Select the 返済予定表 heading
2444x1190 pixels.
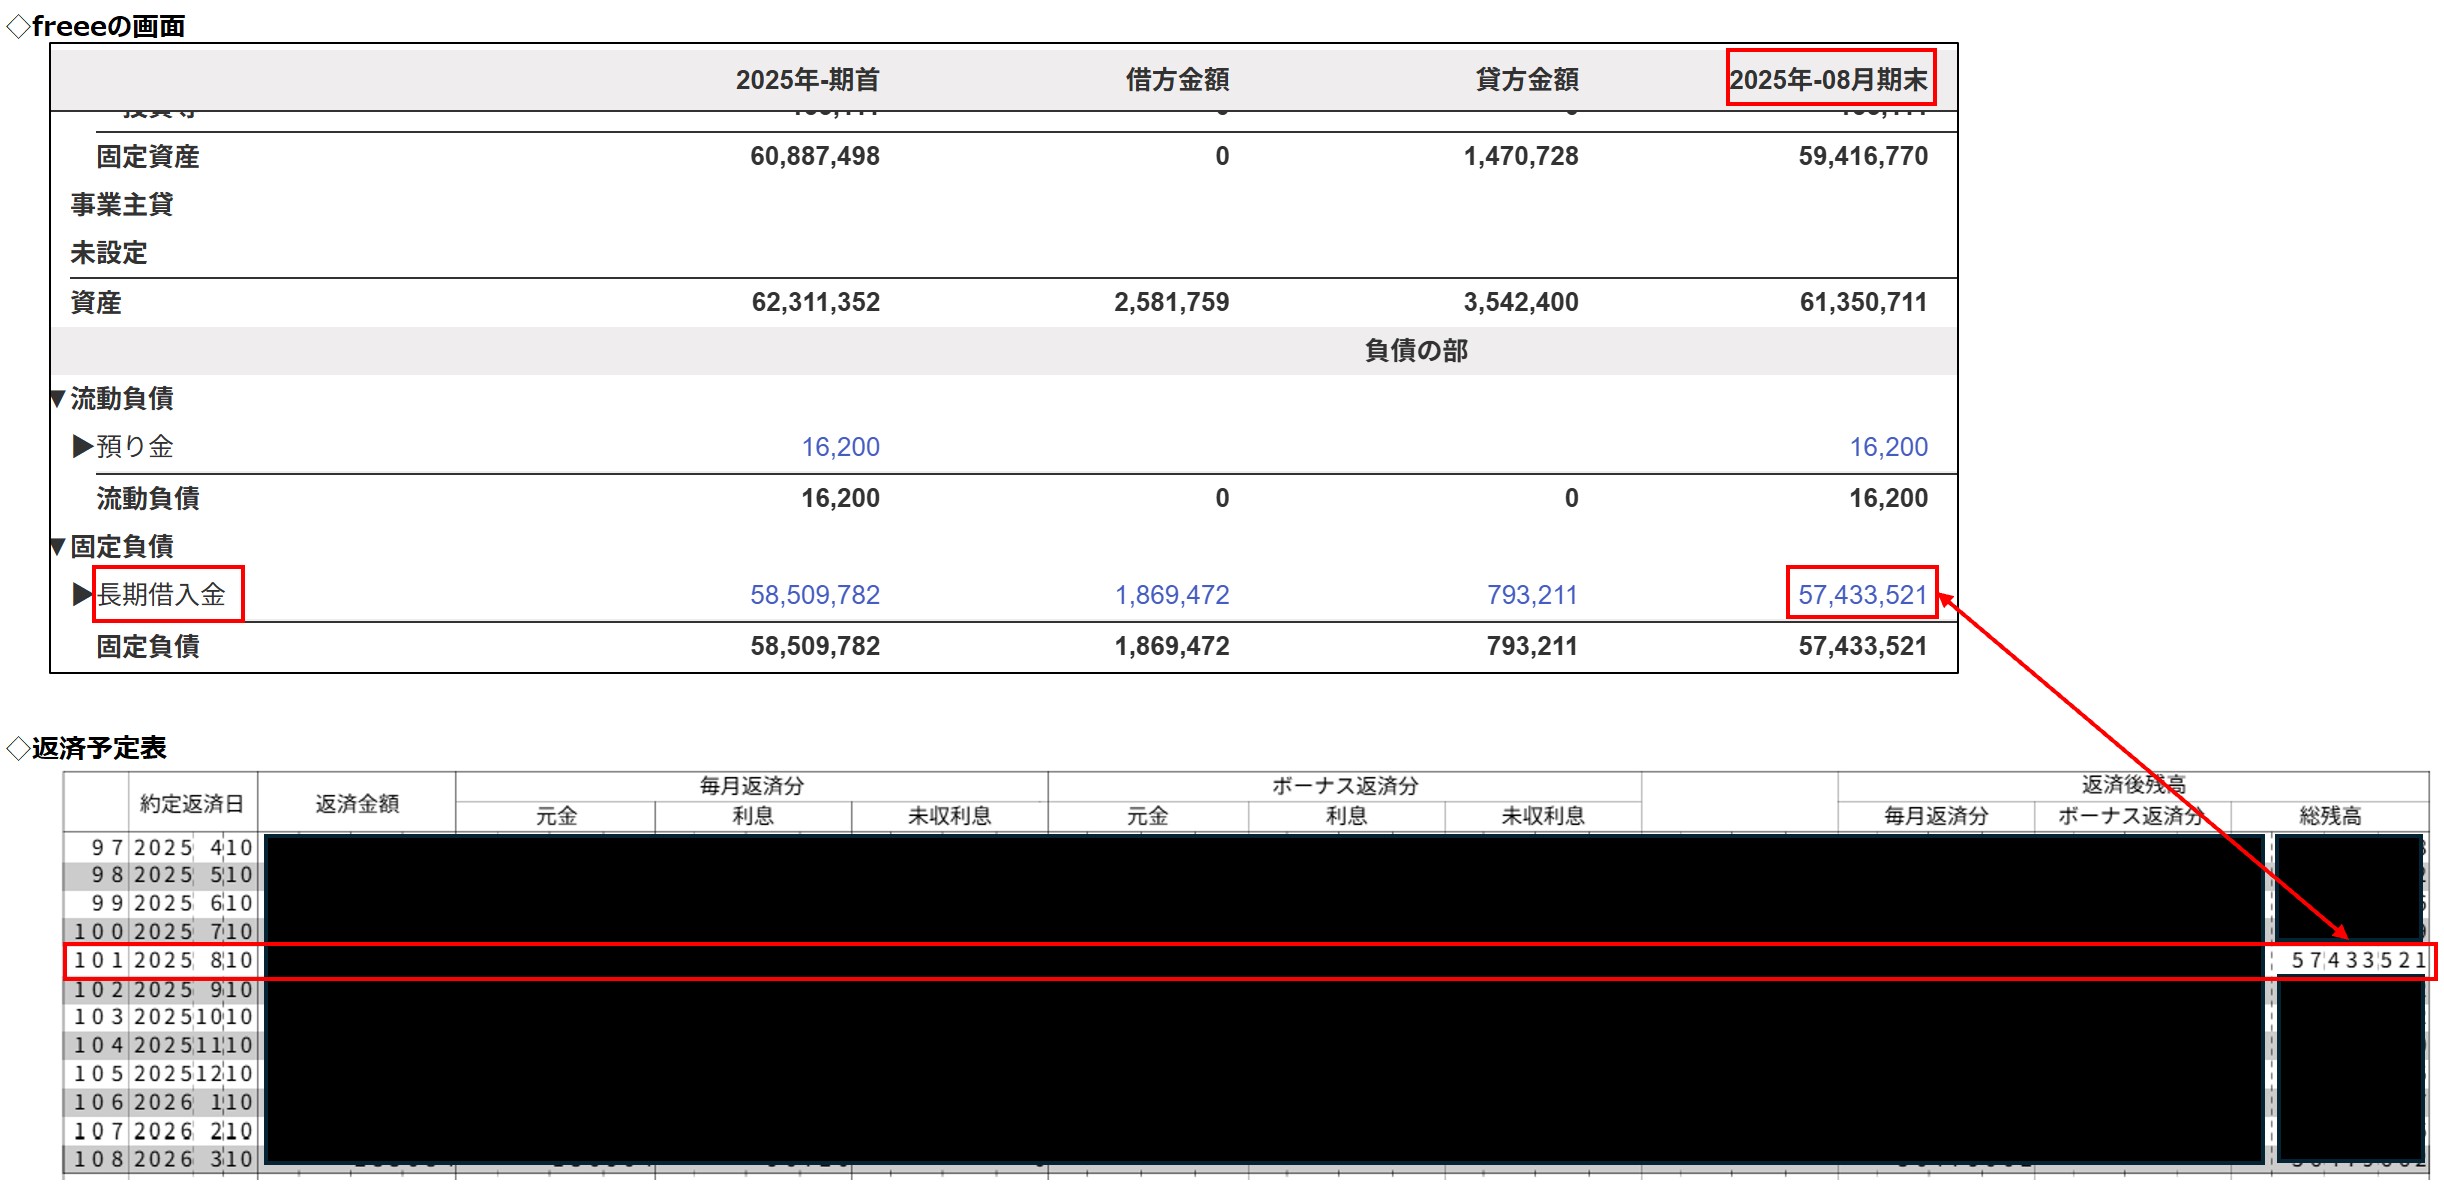(x=99, y=748)
